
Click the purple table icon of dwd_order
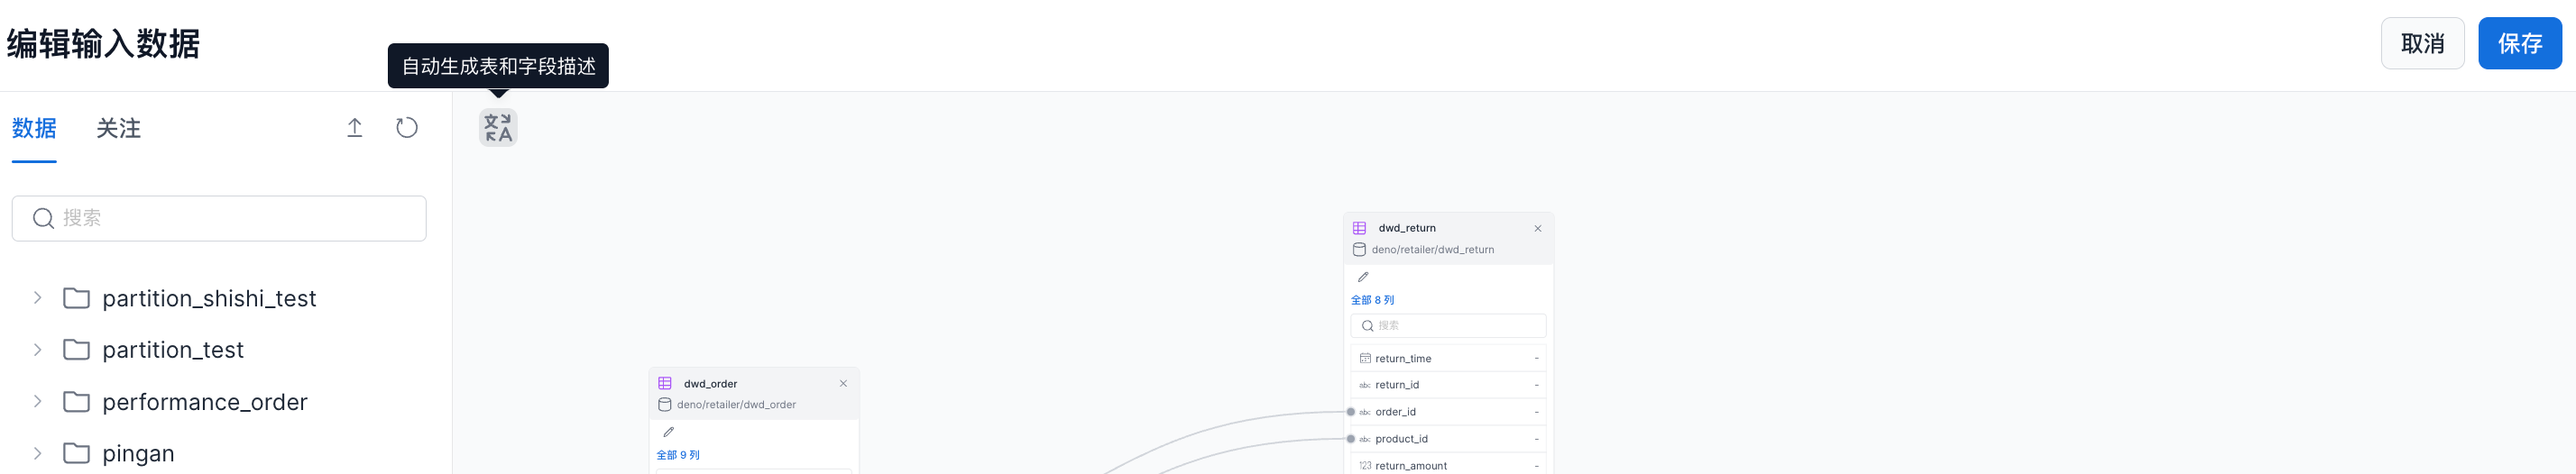pyautogui.click(x=664, y=384)
